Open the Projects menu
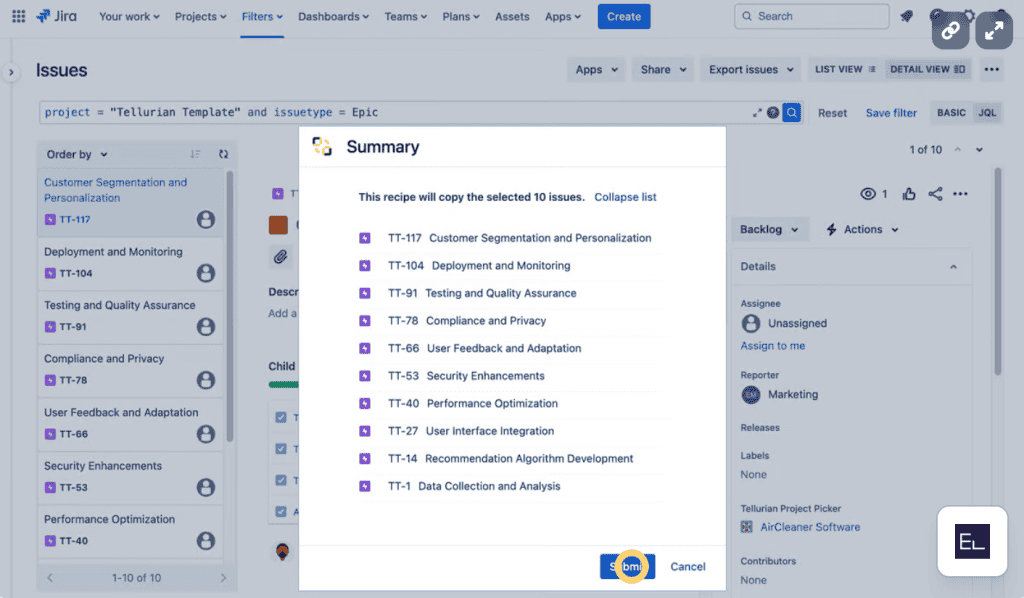The image size is (1024, 598). pyautogui.click(x=201, y=16)
